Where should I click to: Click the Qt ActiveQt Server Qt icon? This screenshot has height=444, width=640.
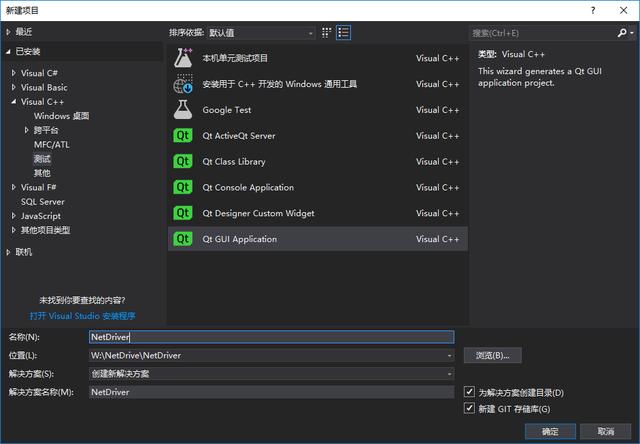(183, 135)
